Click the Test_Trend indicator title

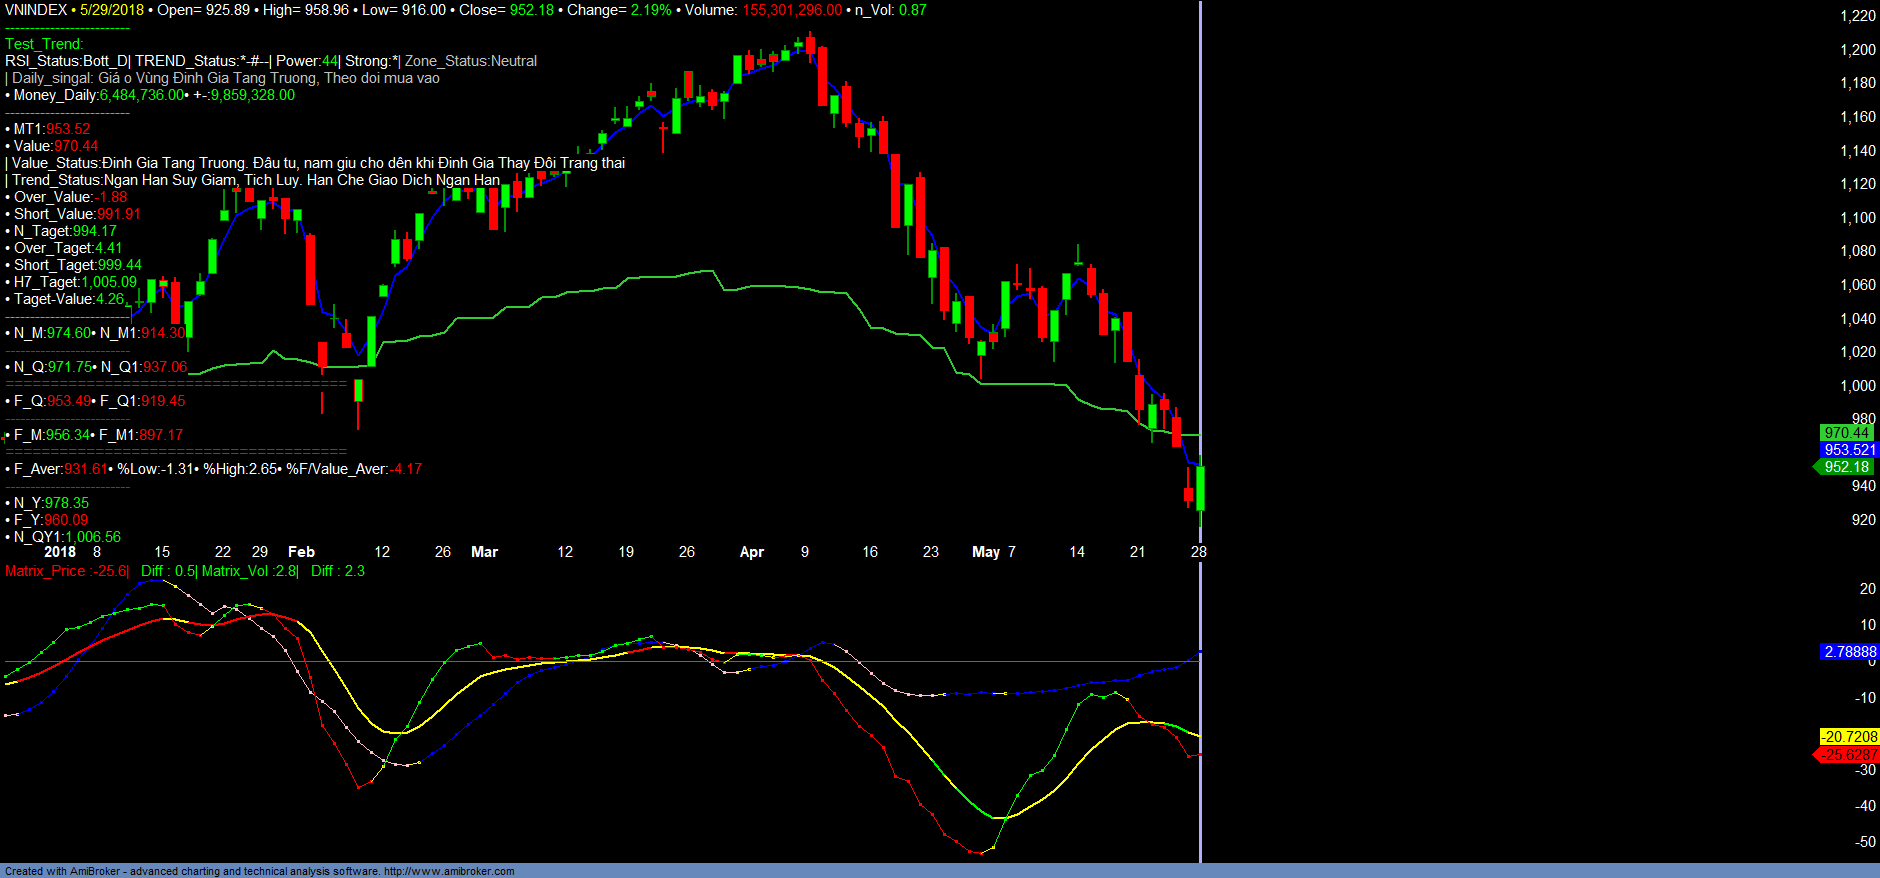pos(44,44)
